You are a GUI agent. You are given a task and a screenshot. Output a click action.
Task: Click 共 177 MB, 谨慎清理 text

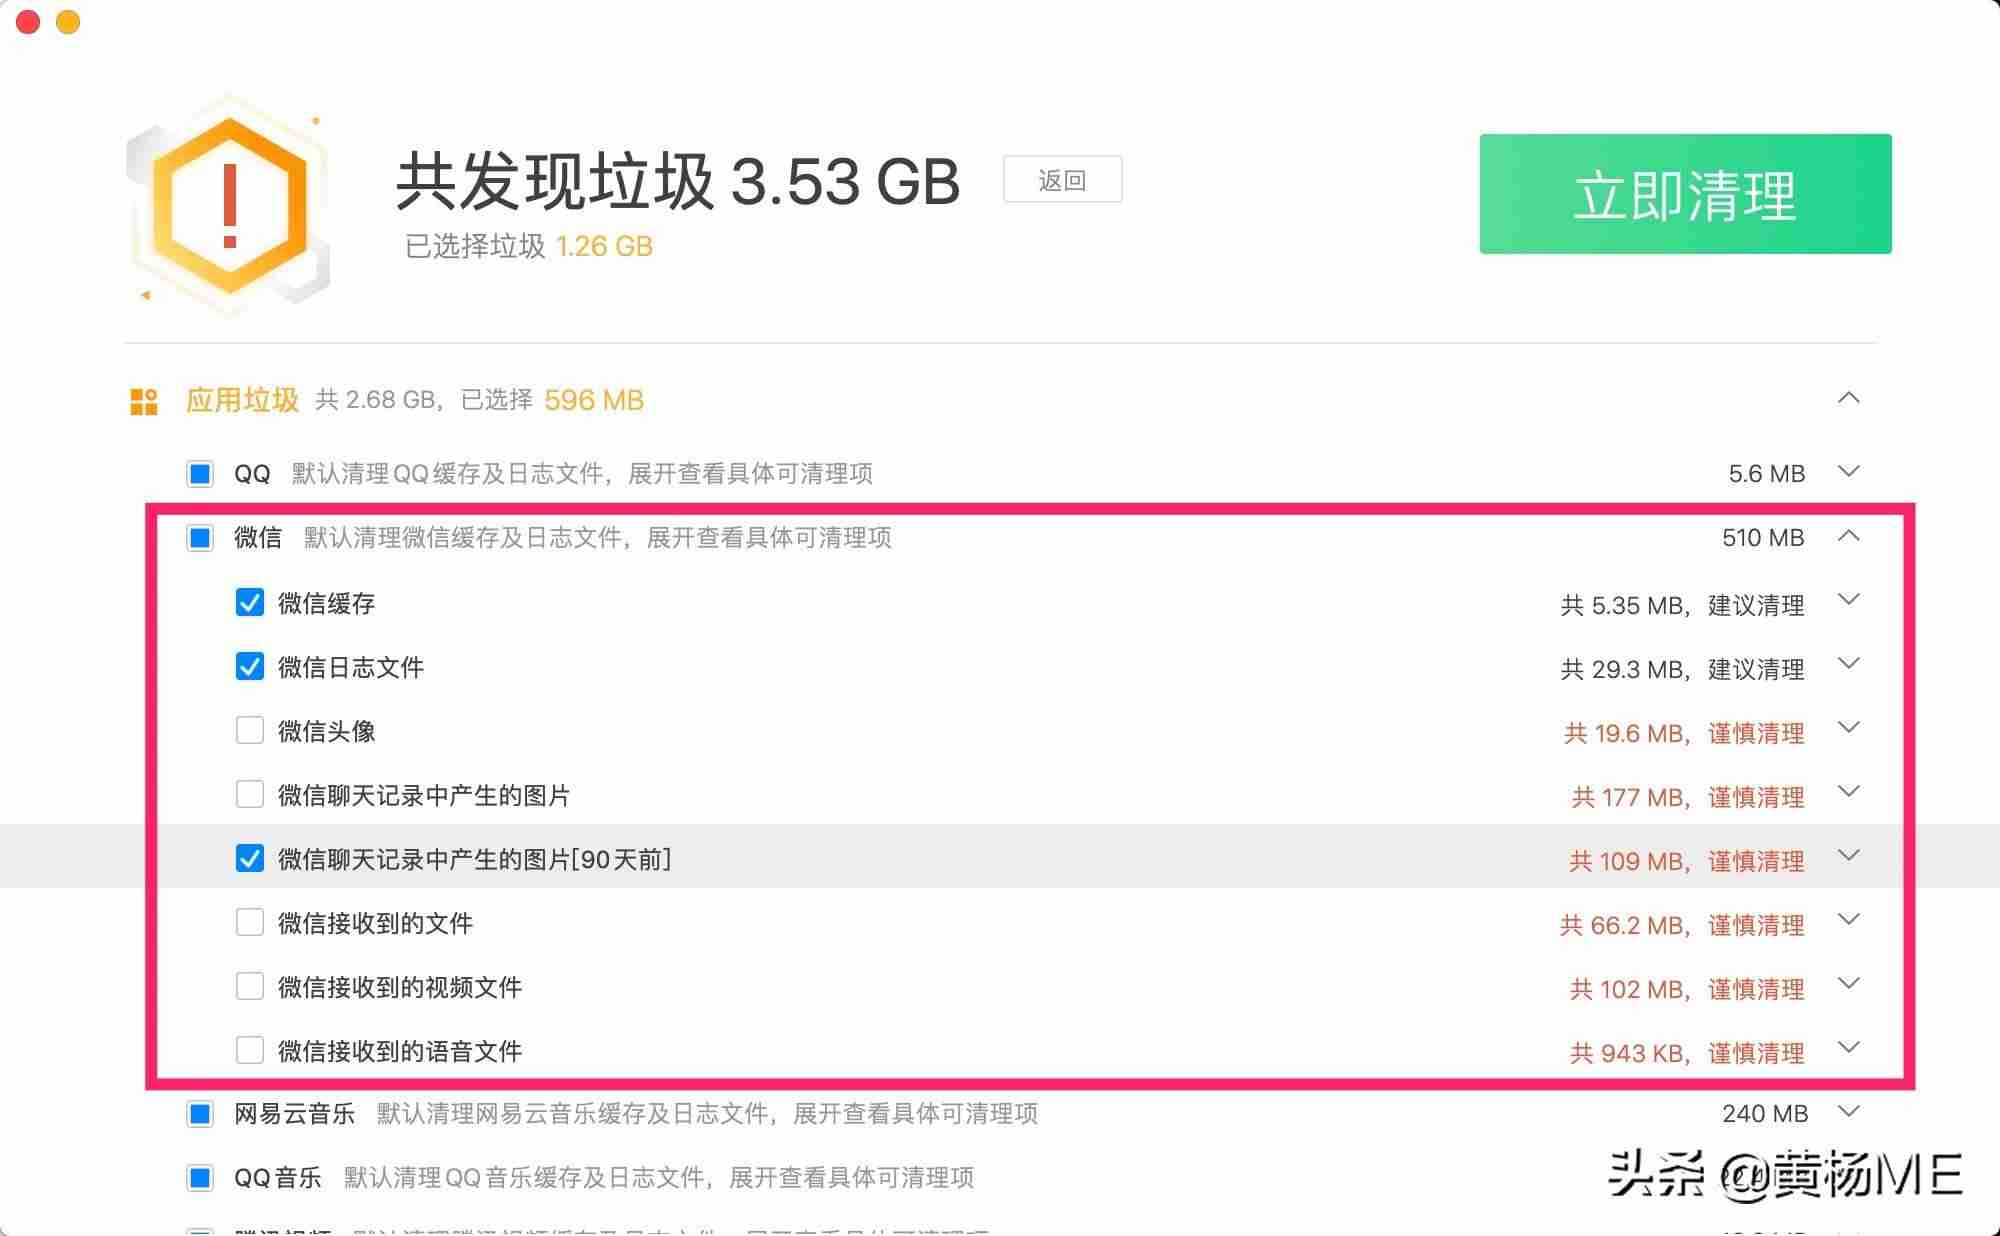click(x=1688, y=797)
